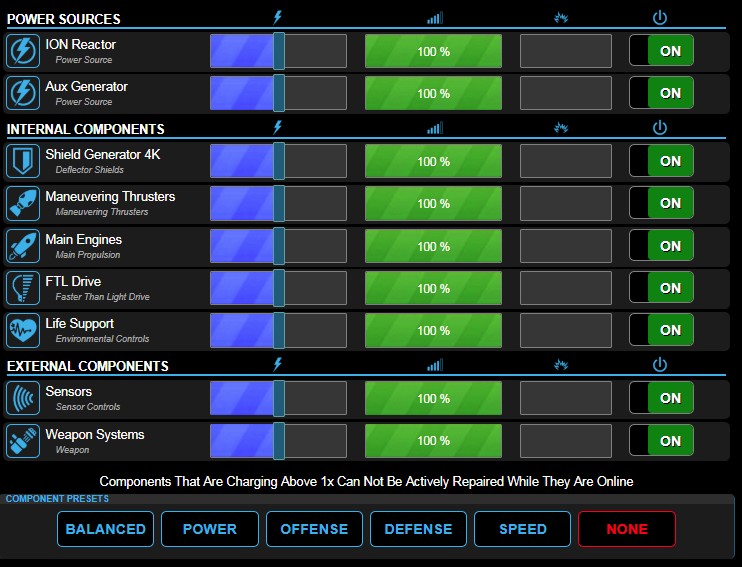Select the Shield Generator 4K shield icon
742x567 pixels.
pyautogui.click(x=22, y=161)
